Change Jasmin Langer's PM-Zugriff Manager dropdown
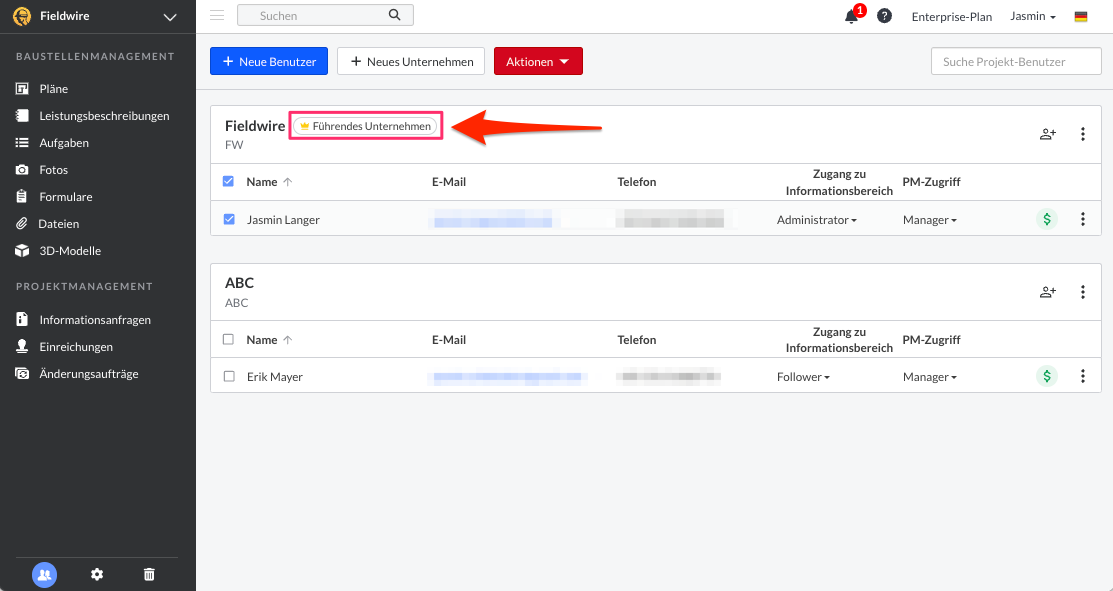The image size is (1113, 591). coord(930,220)
